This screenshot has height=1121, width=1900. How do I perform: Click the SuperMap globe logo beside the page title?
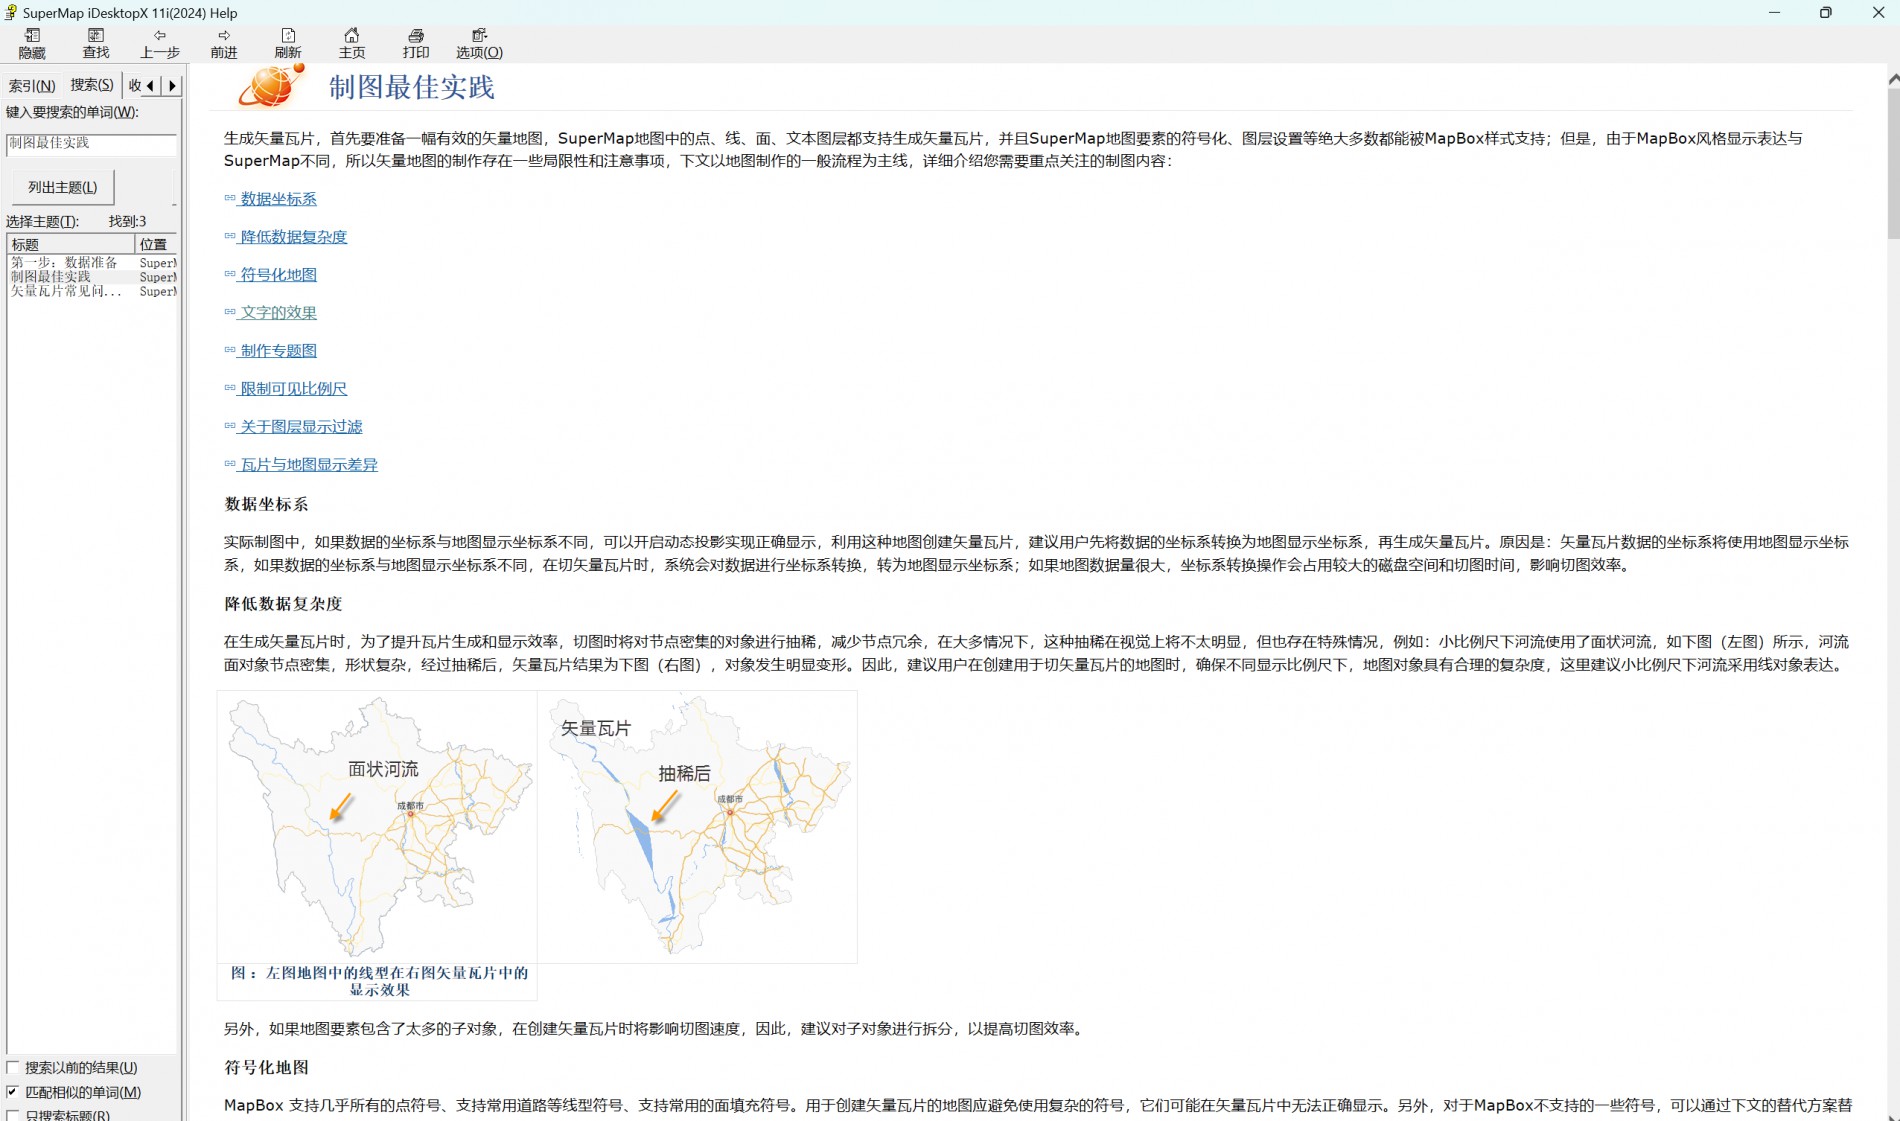coord(271,86)
